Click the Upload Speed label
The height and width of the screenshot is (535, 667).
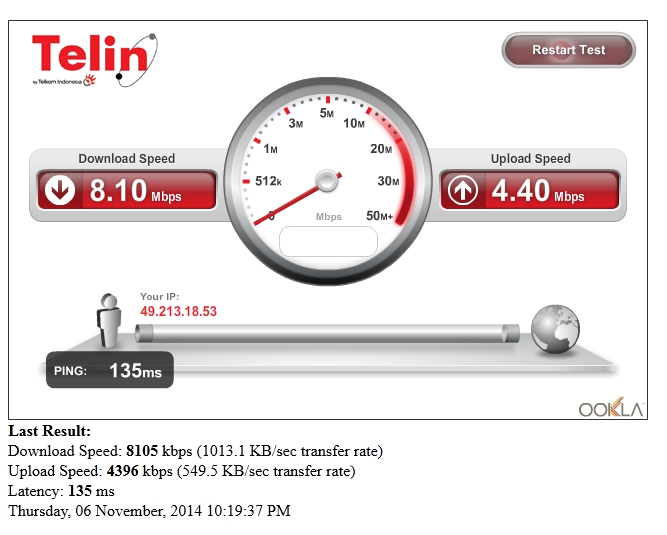pyautogui.click(x=530, y=159)
